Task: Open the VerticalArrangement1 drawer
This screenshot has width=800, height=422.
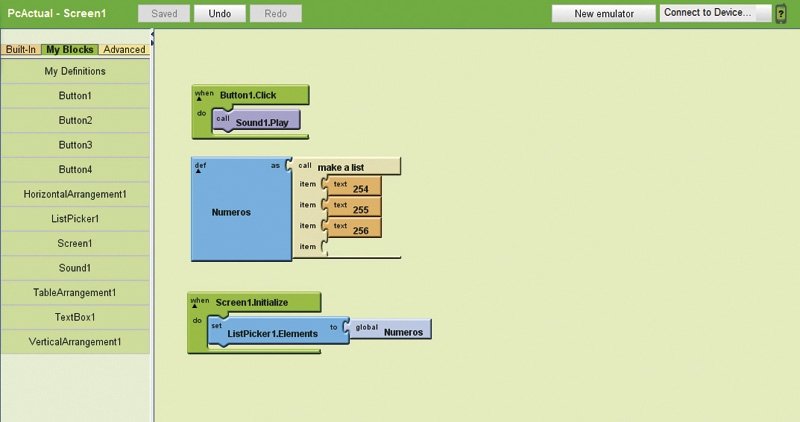Action: [x=75, y=342]
